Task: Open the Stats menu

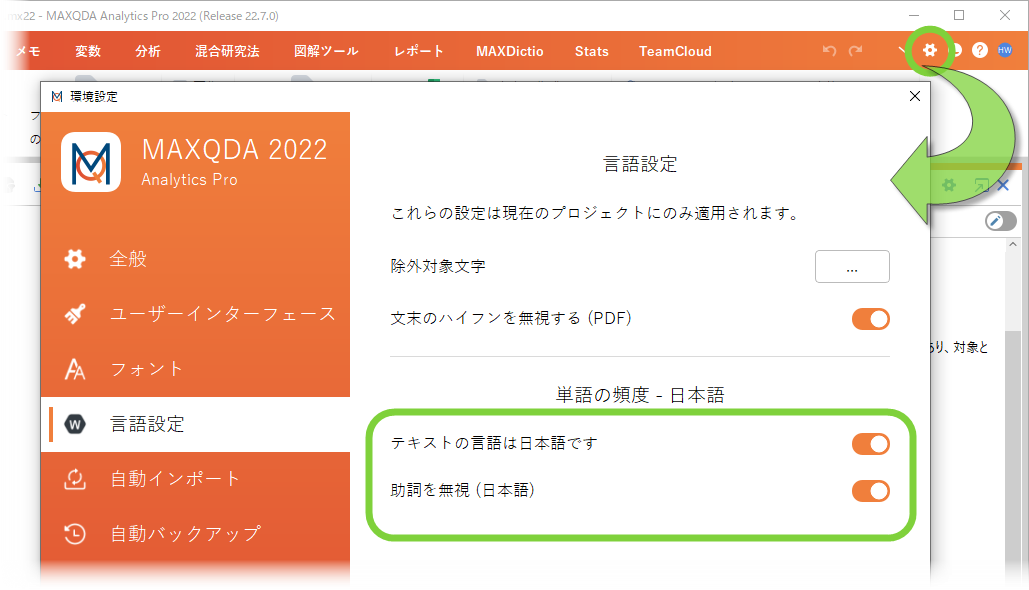Action: coord(592,51)
